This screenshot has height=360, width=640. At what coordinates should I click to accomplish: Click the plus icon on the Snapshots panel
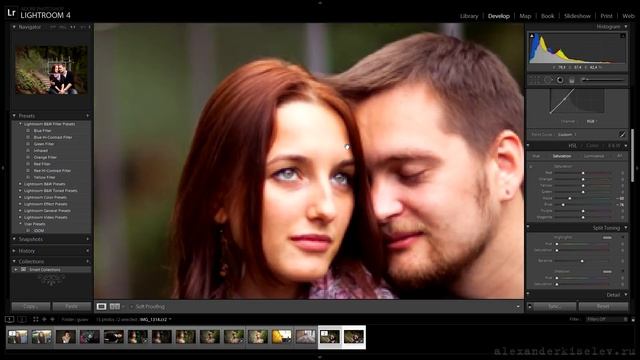[x=87, y=239]
